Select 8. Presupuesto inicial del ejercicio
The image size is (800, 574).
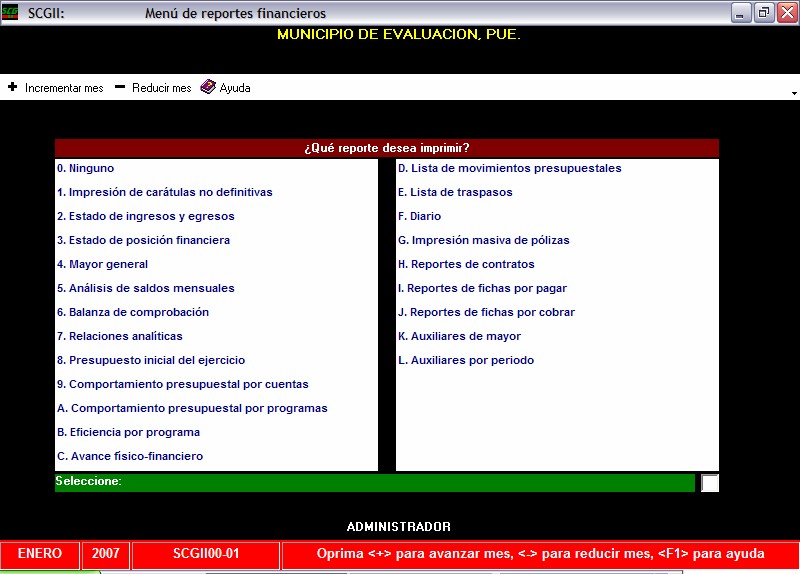(x=151, y=360)
